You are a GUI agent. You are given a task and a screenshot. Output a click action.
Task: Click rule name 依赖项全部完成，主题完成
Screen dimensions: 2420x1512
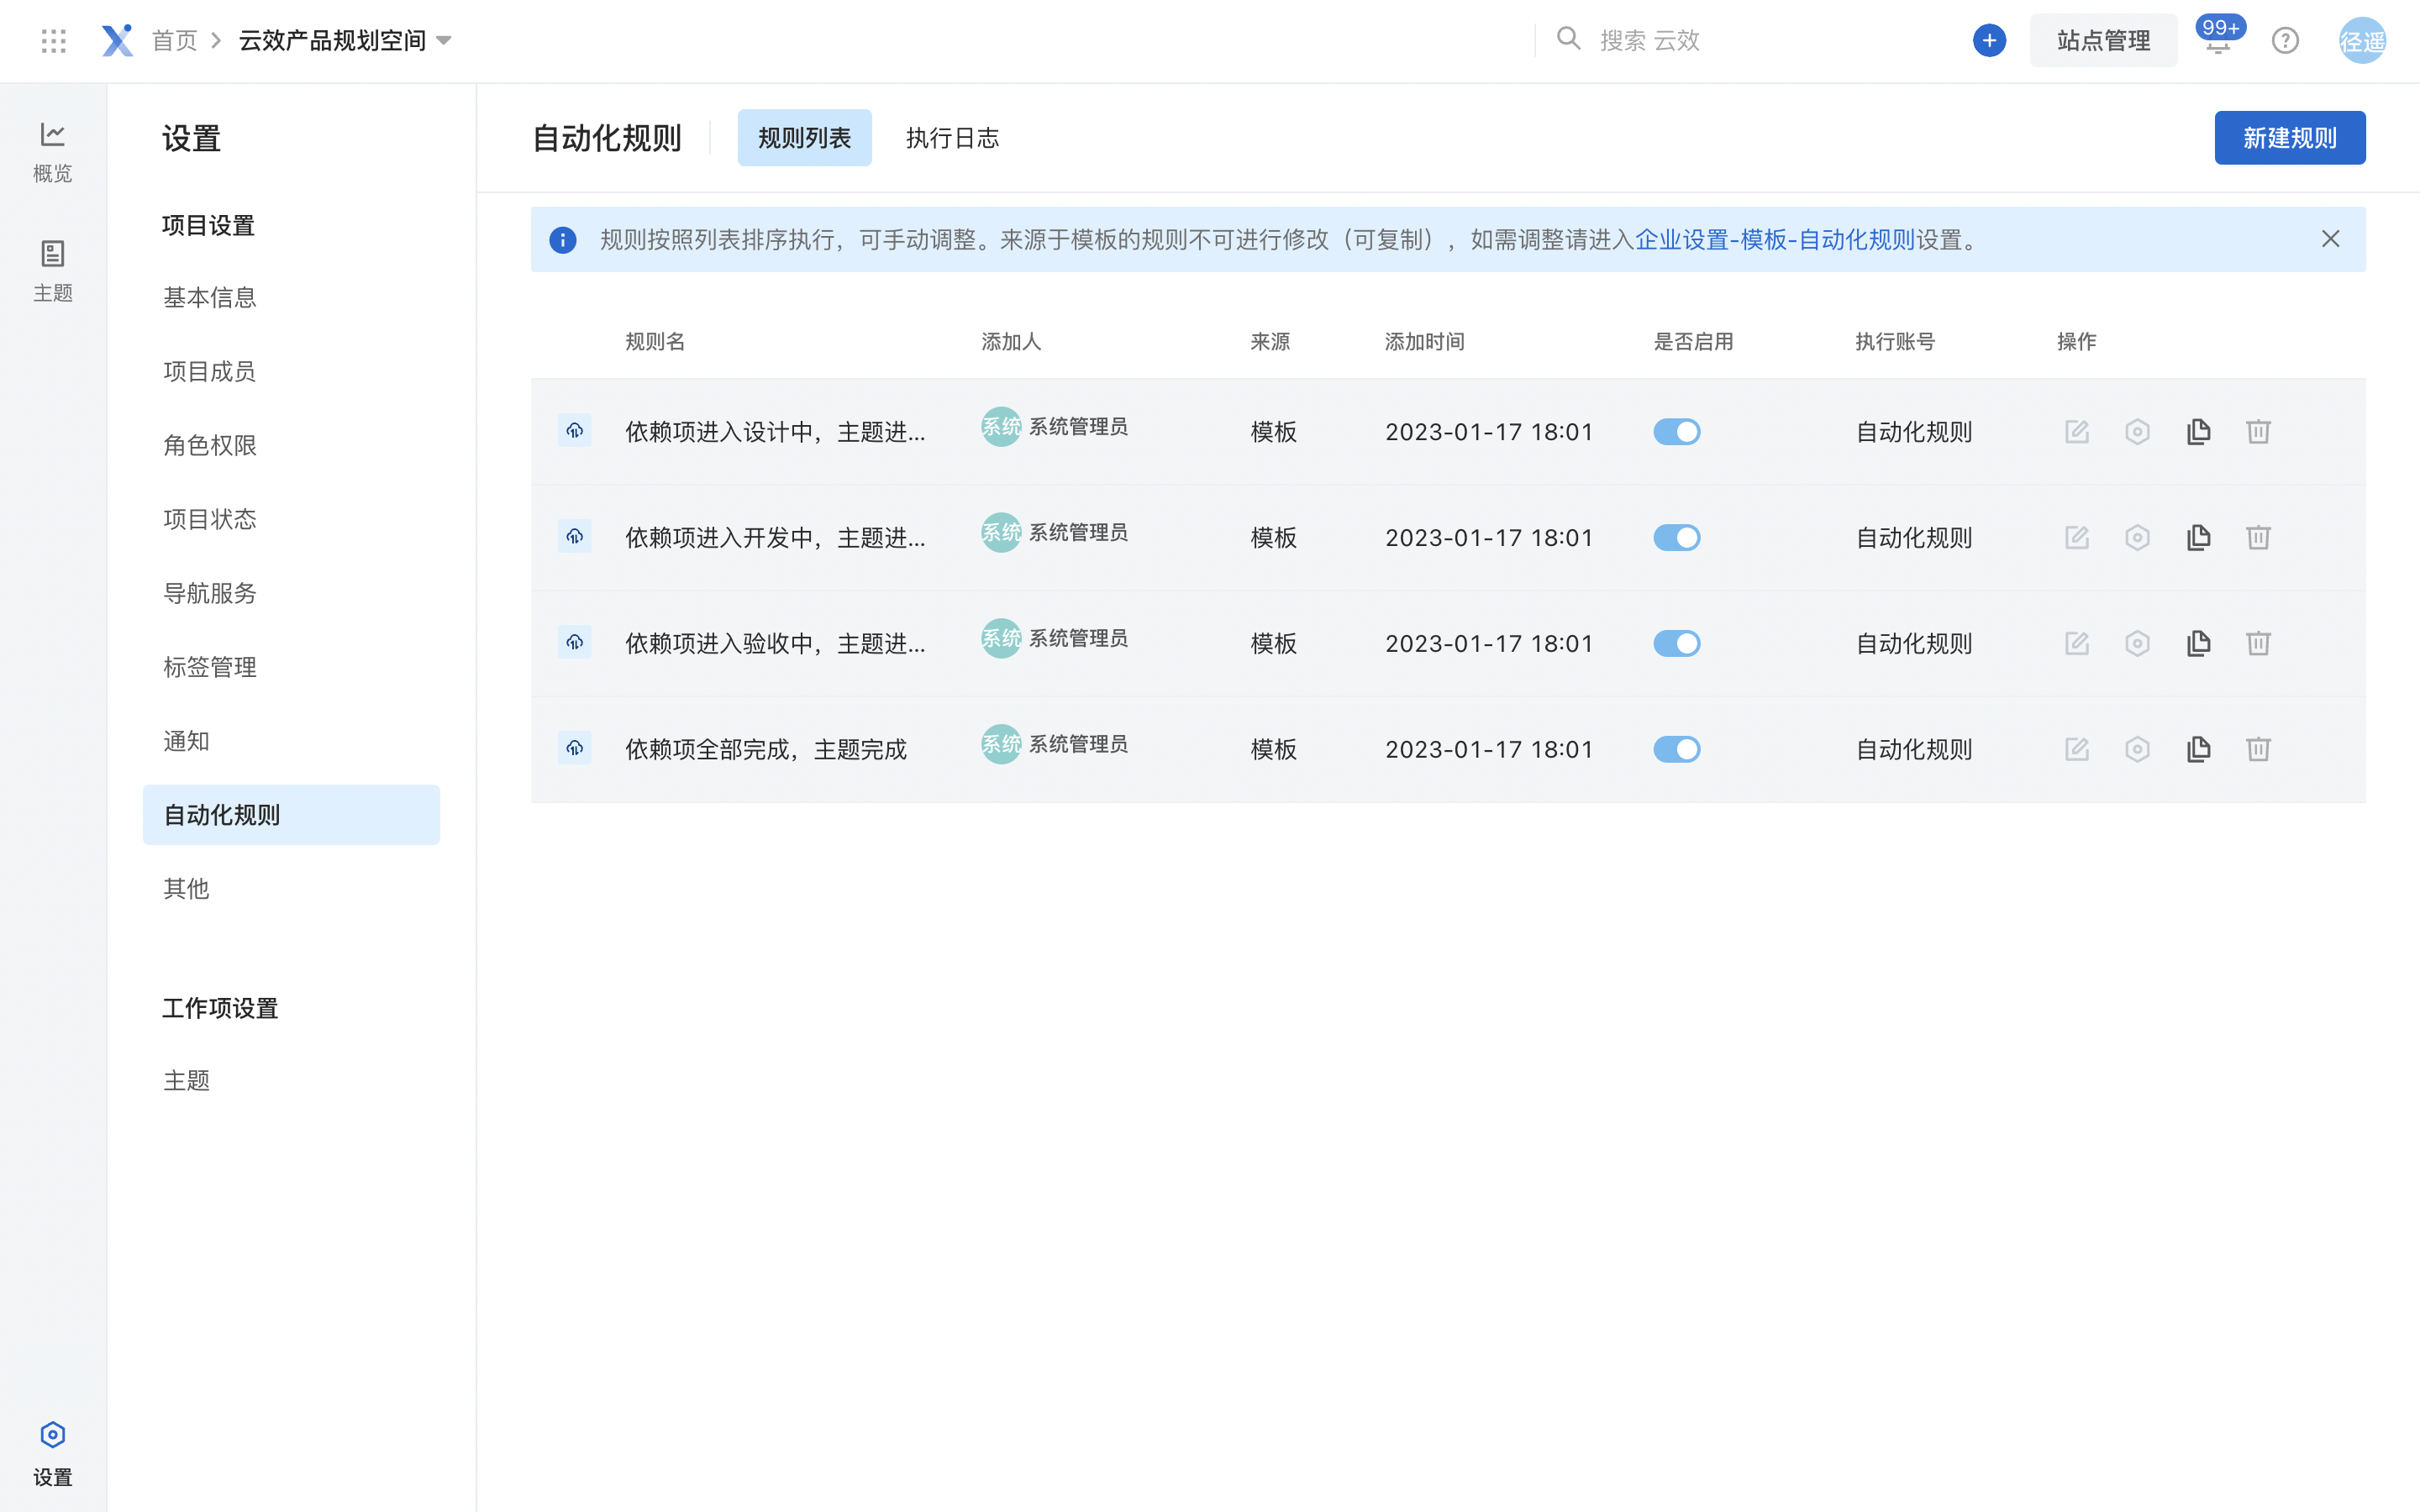coord(766,750)
